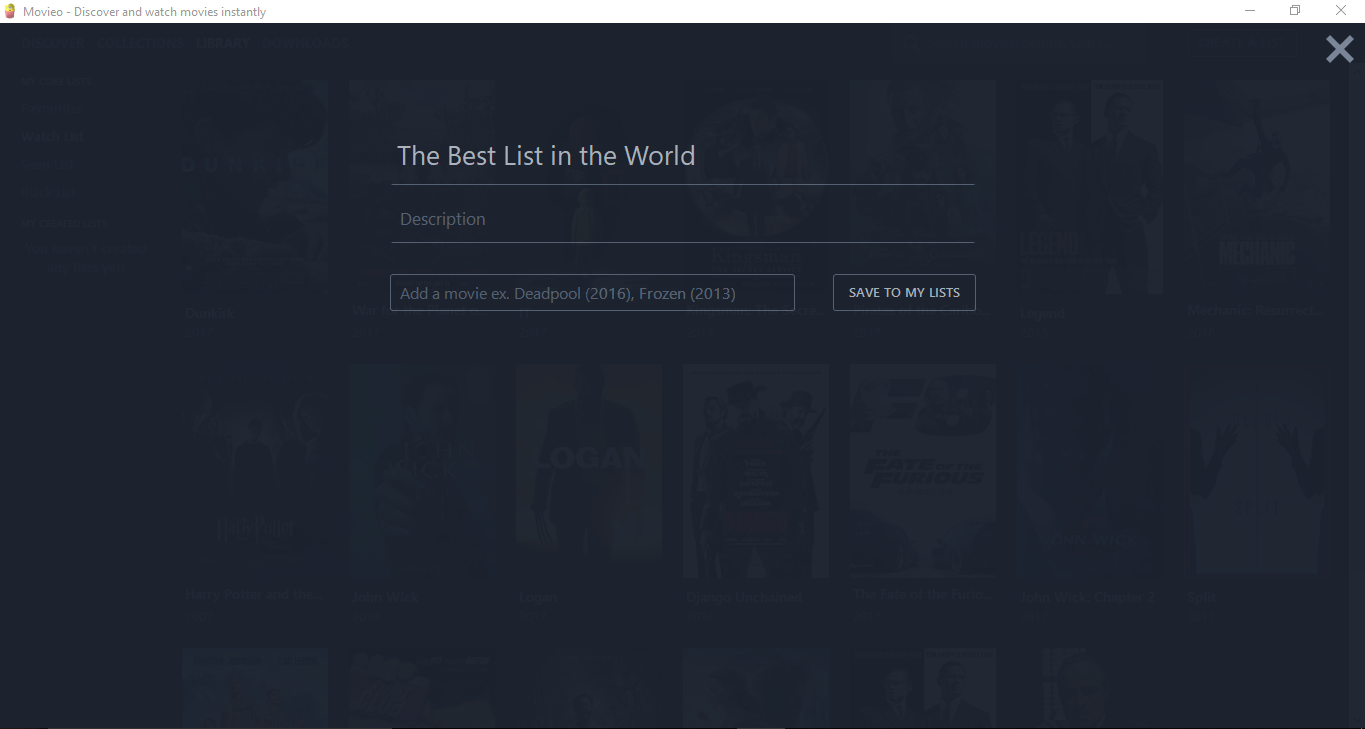Open your Favourites list
1365x729 pixels.
(x=52, y=108)
